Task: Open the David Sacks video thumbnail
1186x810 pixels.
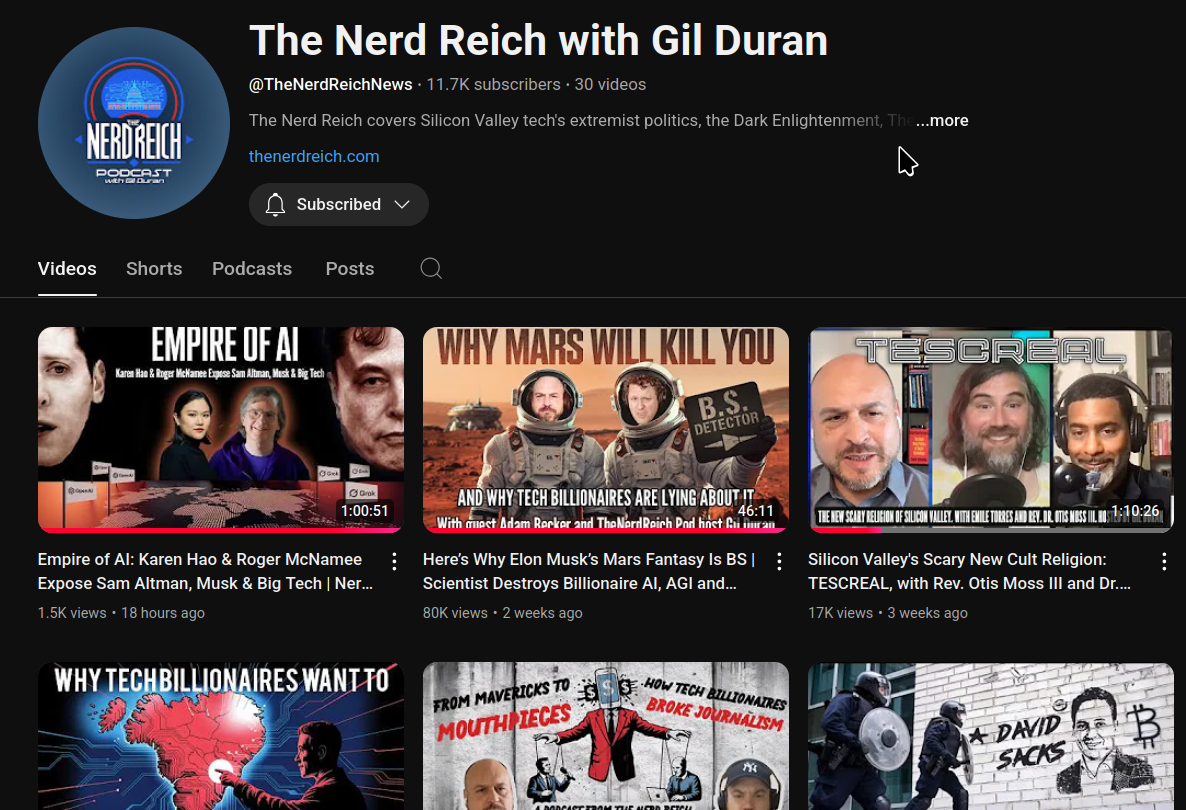Action: coord(991,736)
